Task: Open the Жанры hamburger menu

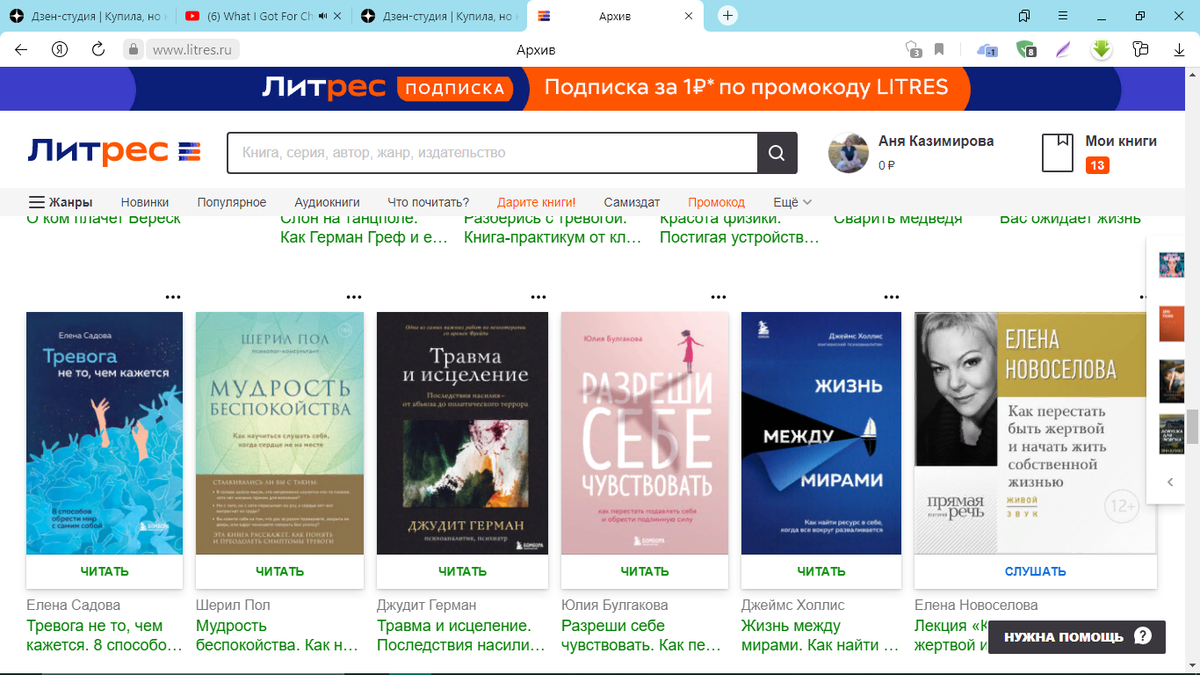Action: coord(60,202)
